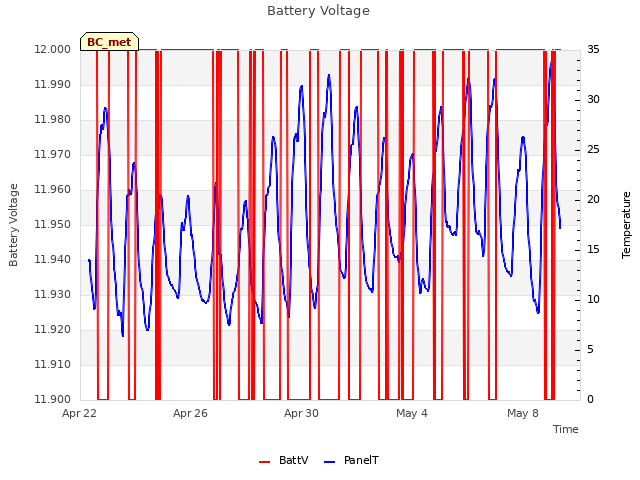Click the 30 temperature tick label

pyautogui.click(x=593, y=100)
